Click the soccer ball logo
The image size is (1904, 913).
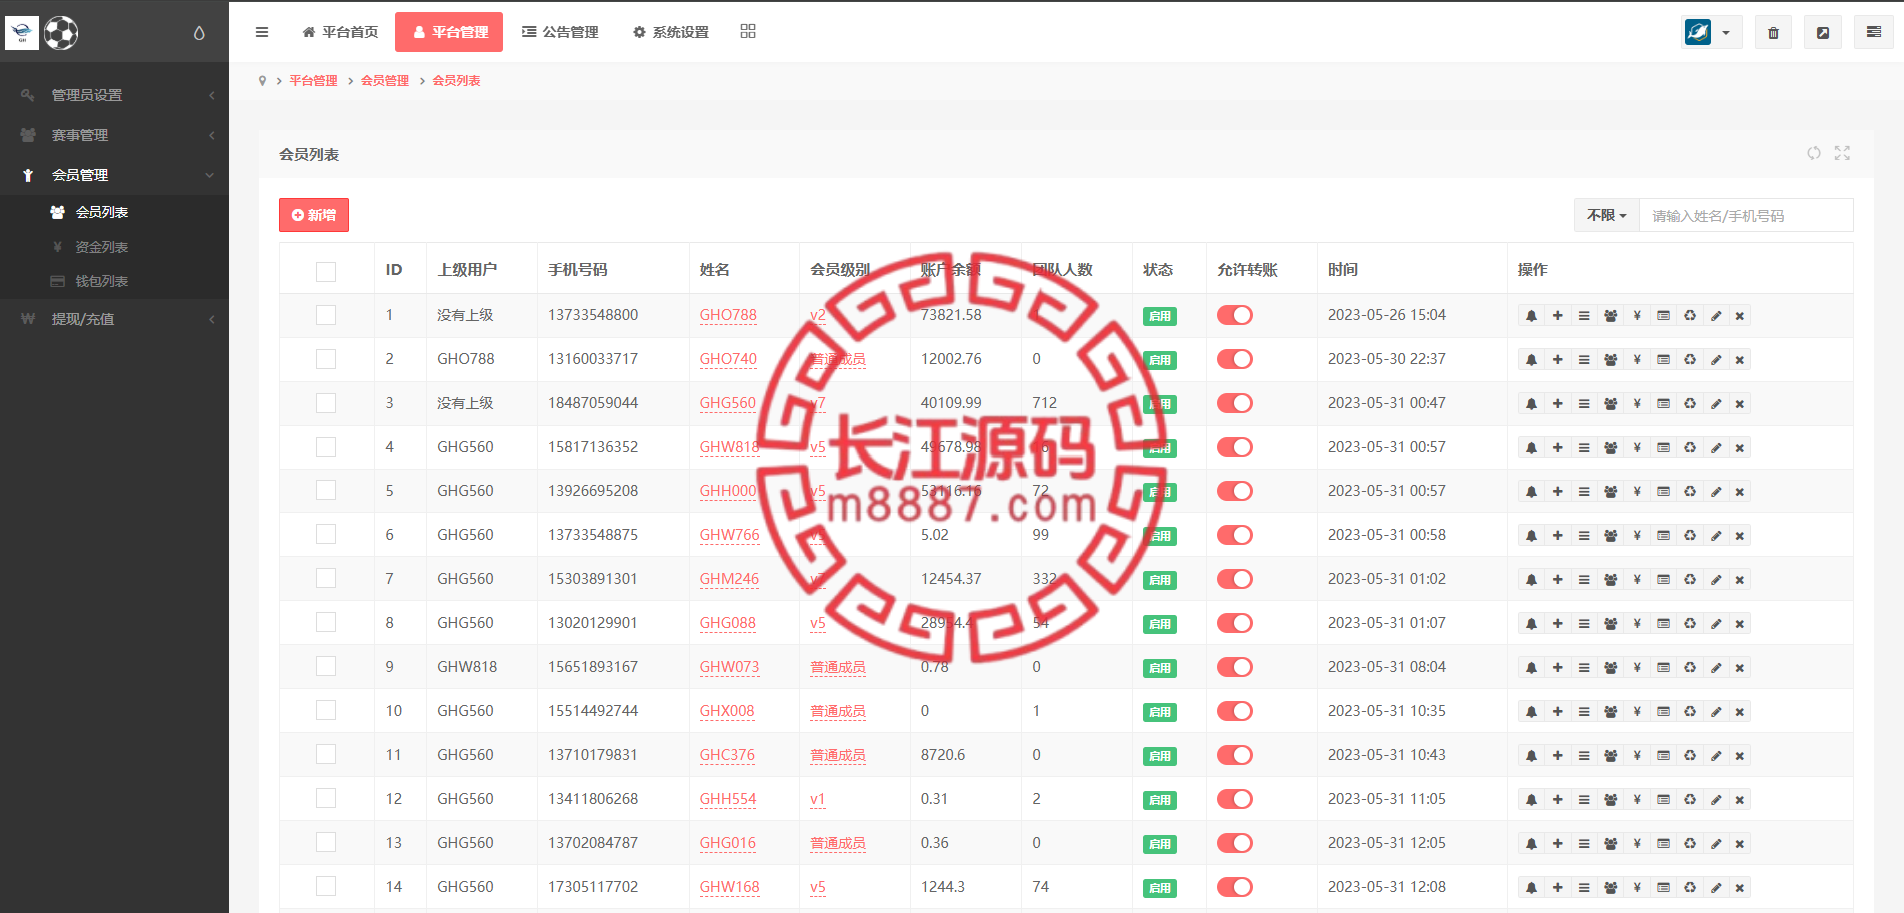[61, 33]
